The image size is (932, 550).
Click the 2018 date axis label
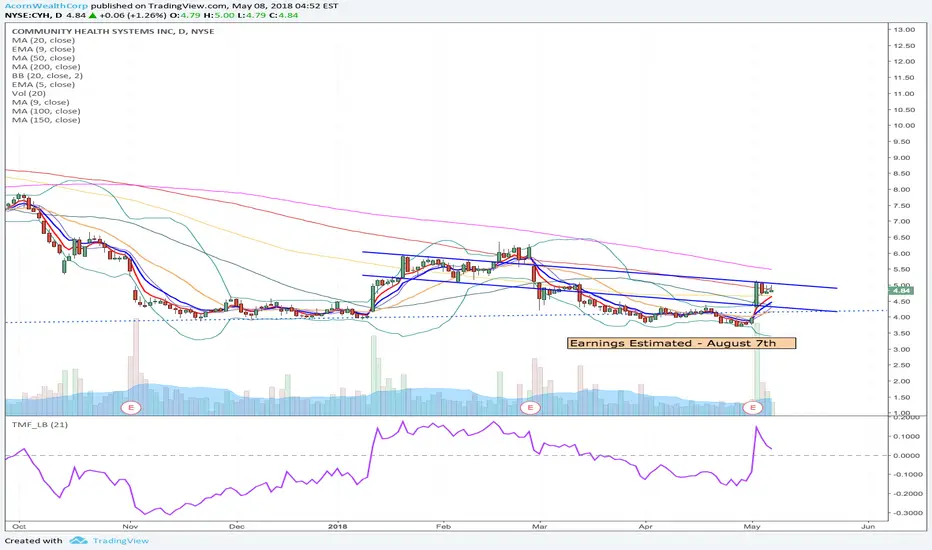tap(338, 526)
